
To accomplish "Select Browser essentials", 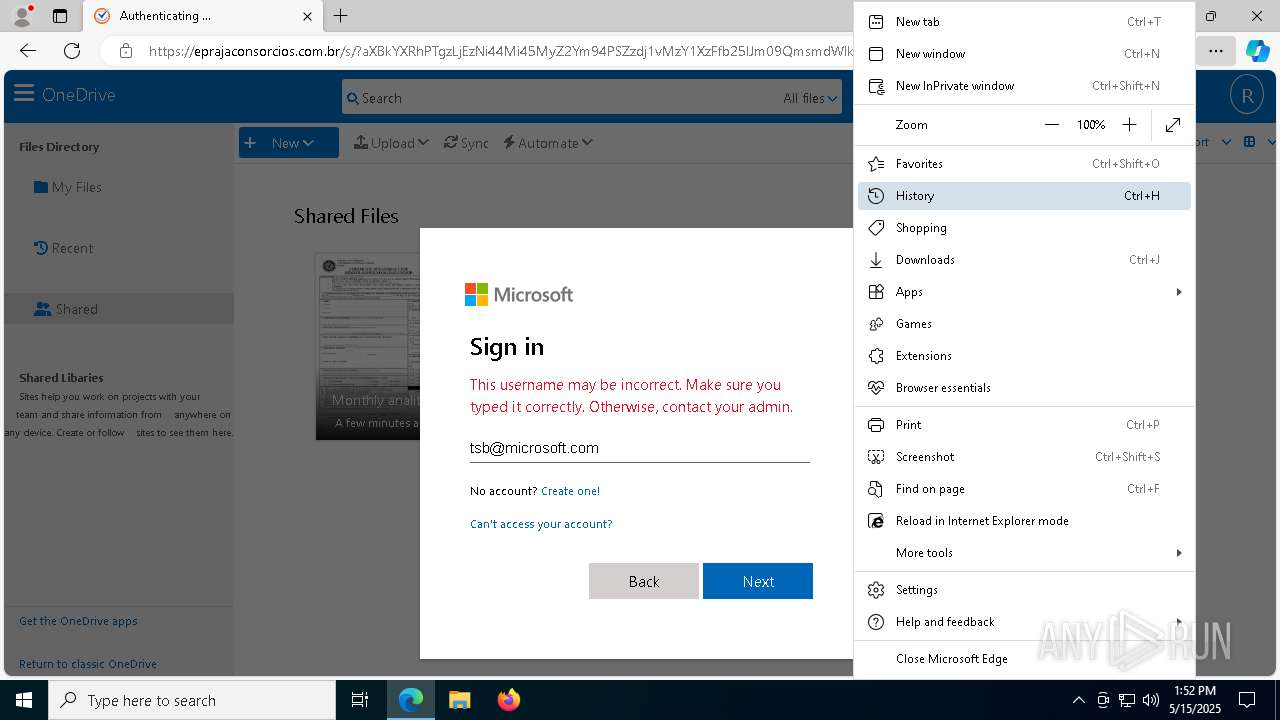I will click(1024, 388).
